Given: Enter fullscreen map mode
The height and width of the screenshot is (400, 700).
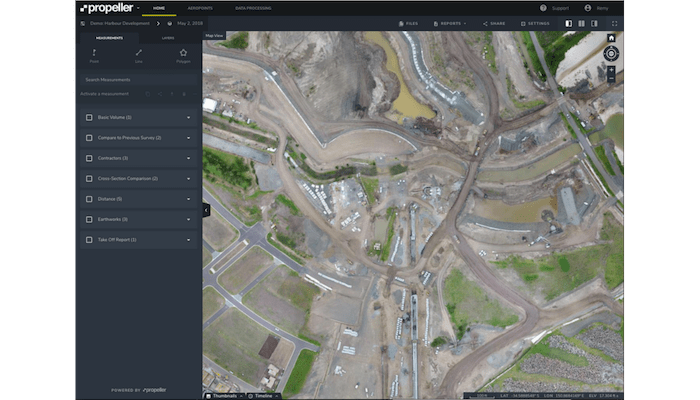Looking at the screenshot, I should [614, 24].
